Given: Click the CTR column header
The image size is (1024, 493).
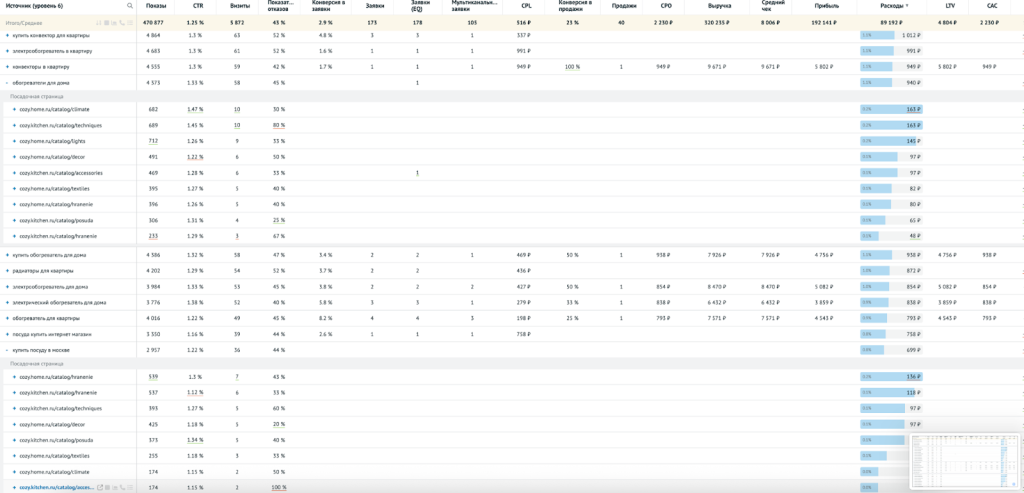Looking at the screenshot, I should pyautogui.click(x=198, y=6).
